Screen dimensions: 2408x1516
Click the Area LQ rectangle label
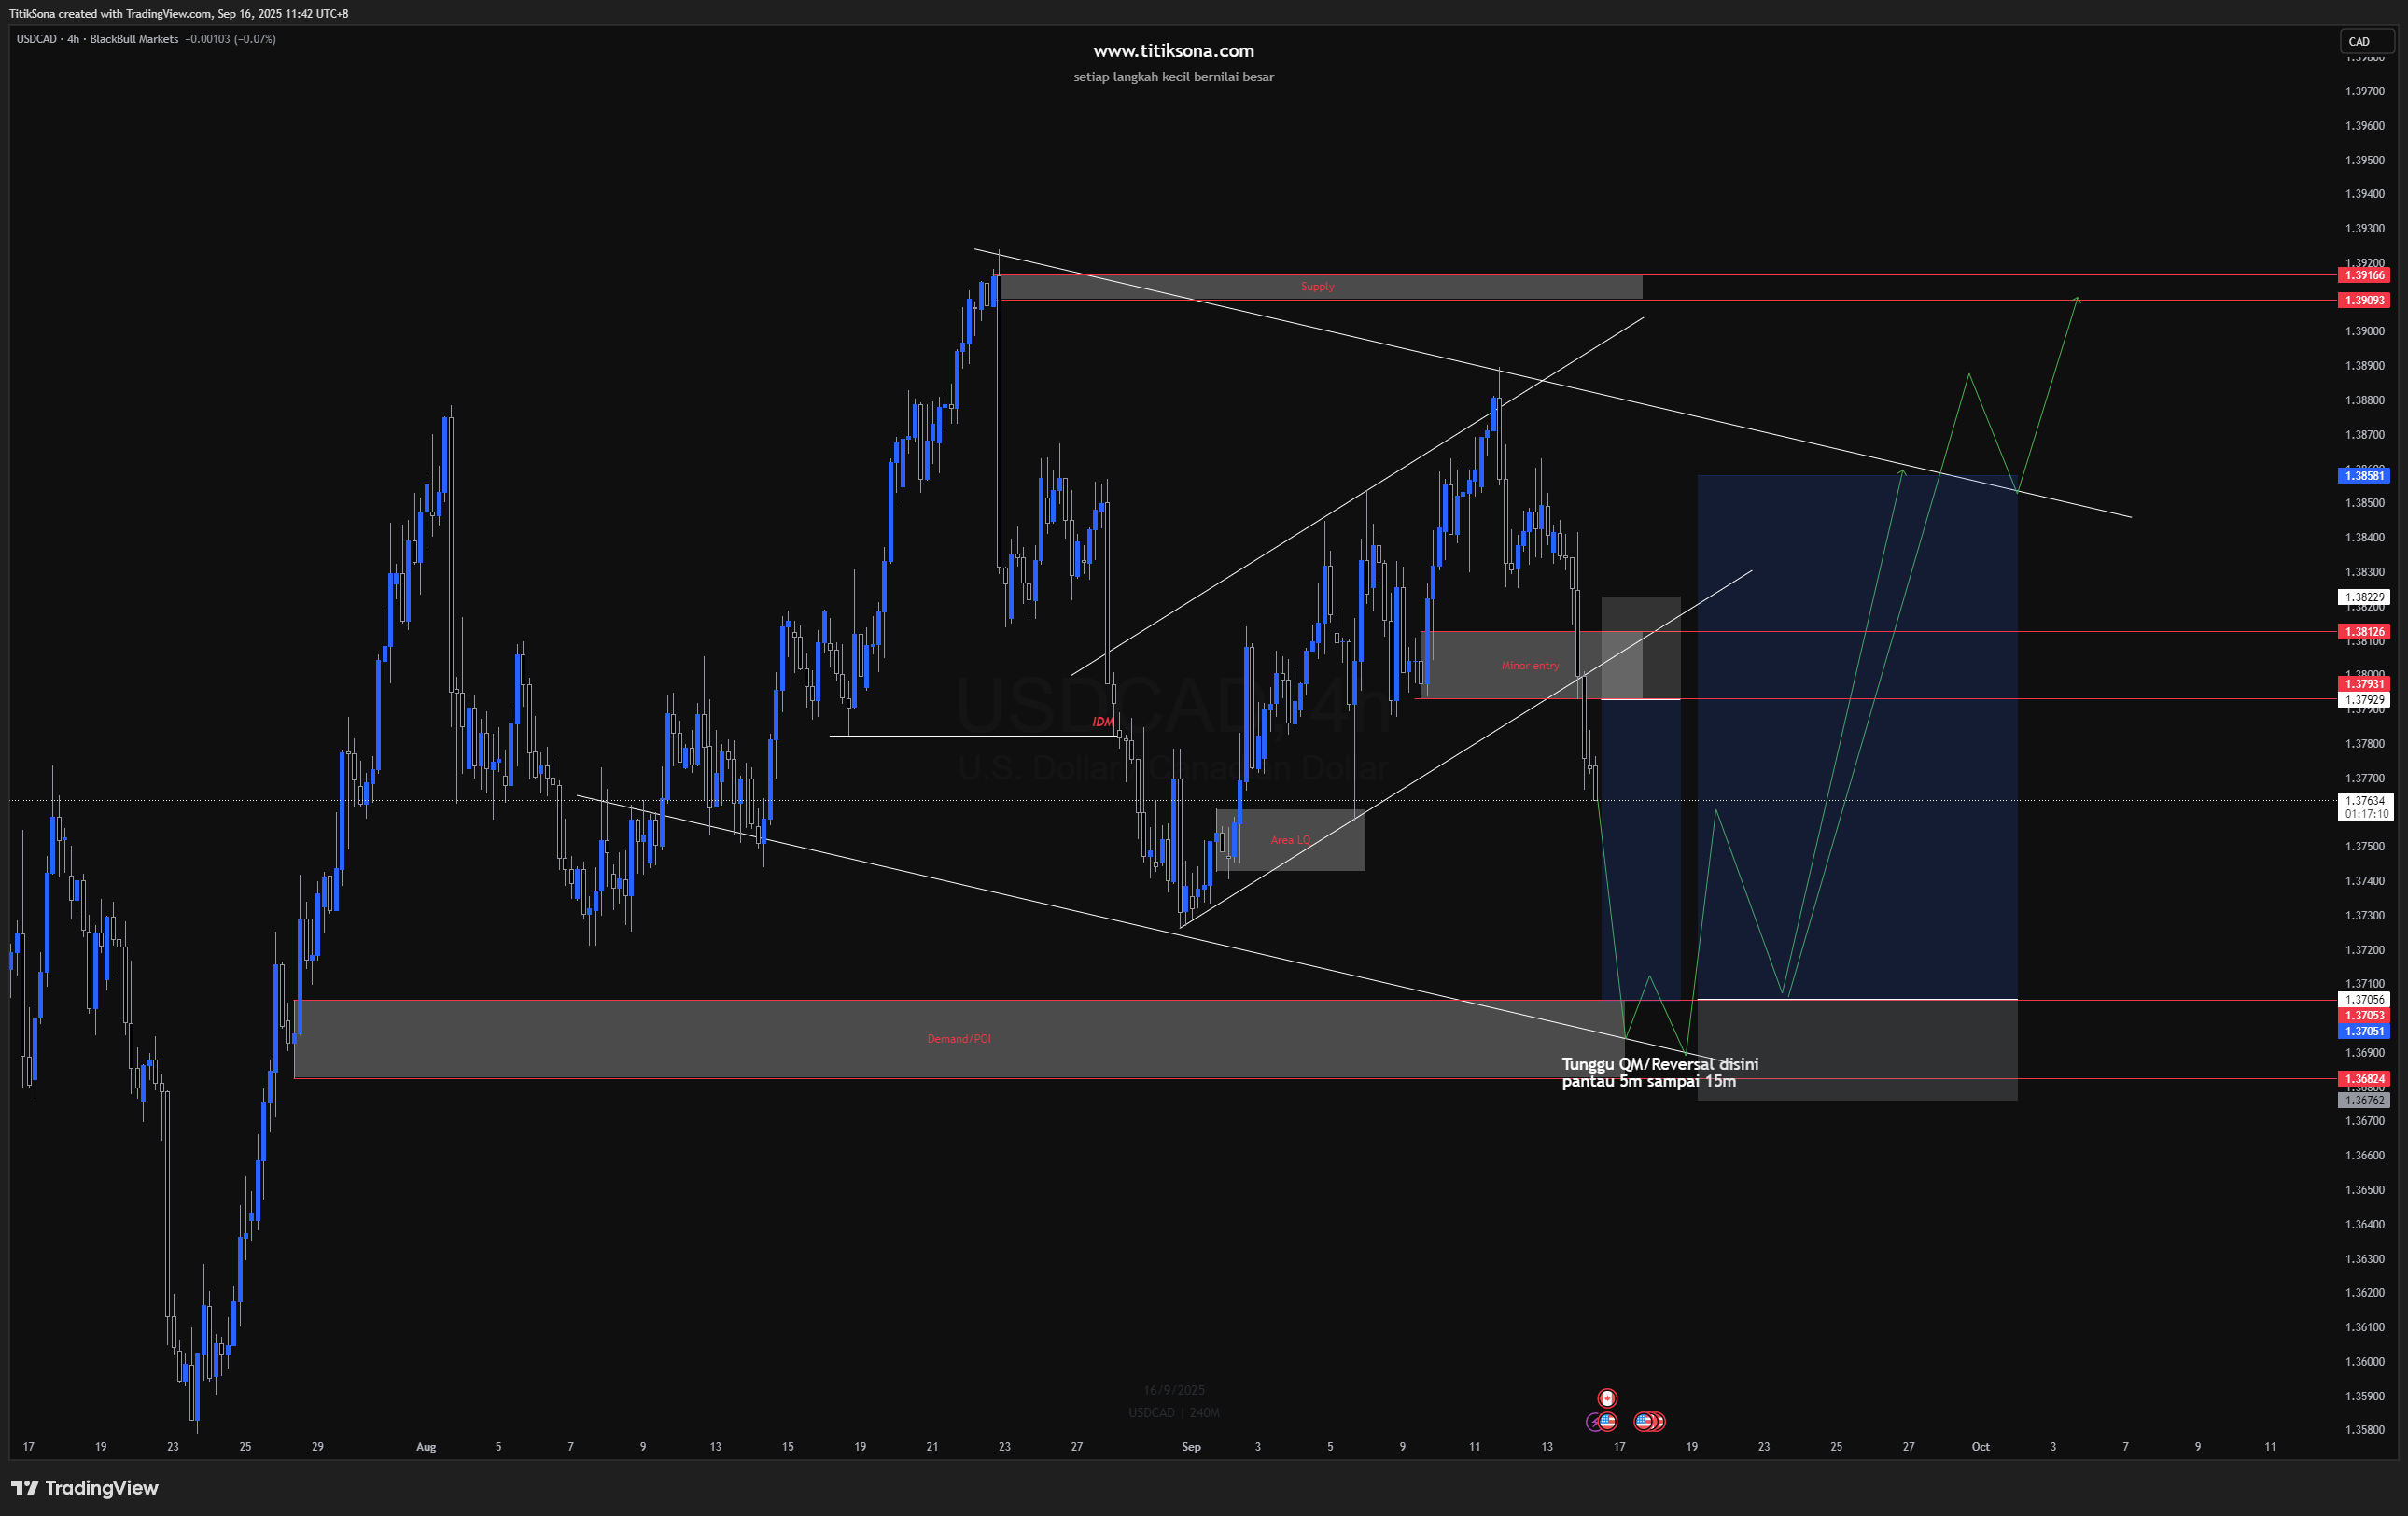point(1289,840)
